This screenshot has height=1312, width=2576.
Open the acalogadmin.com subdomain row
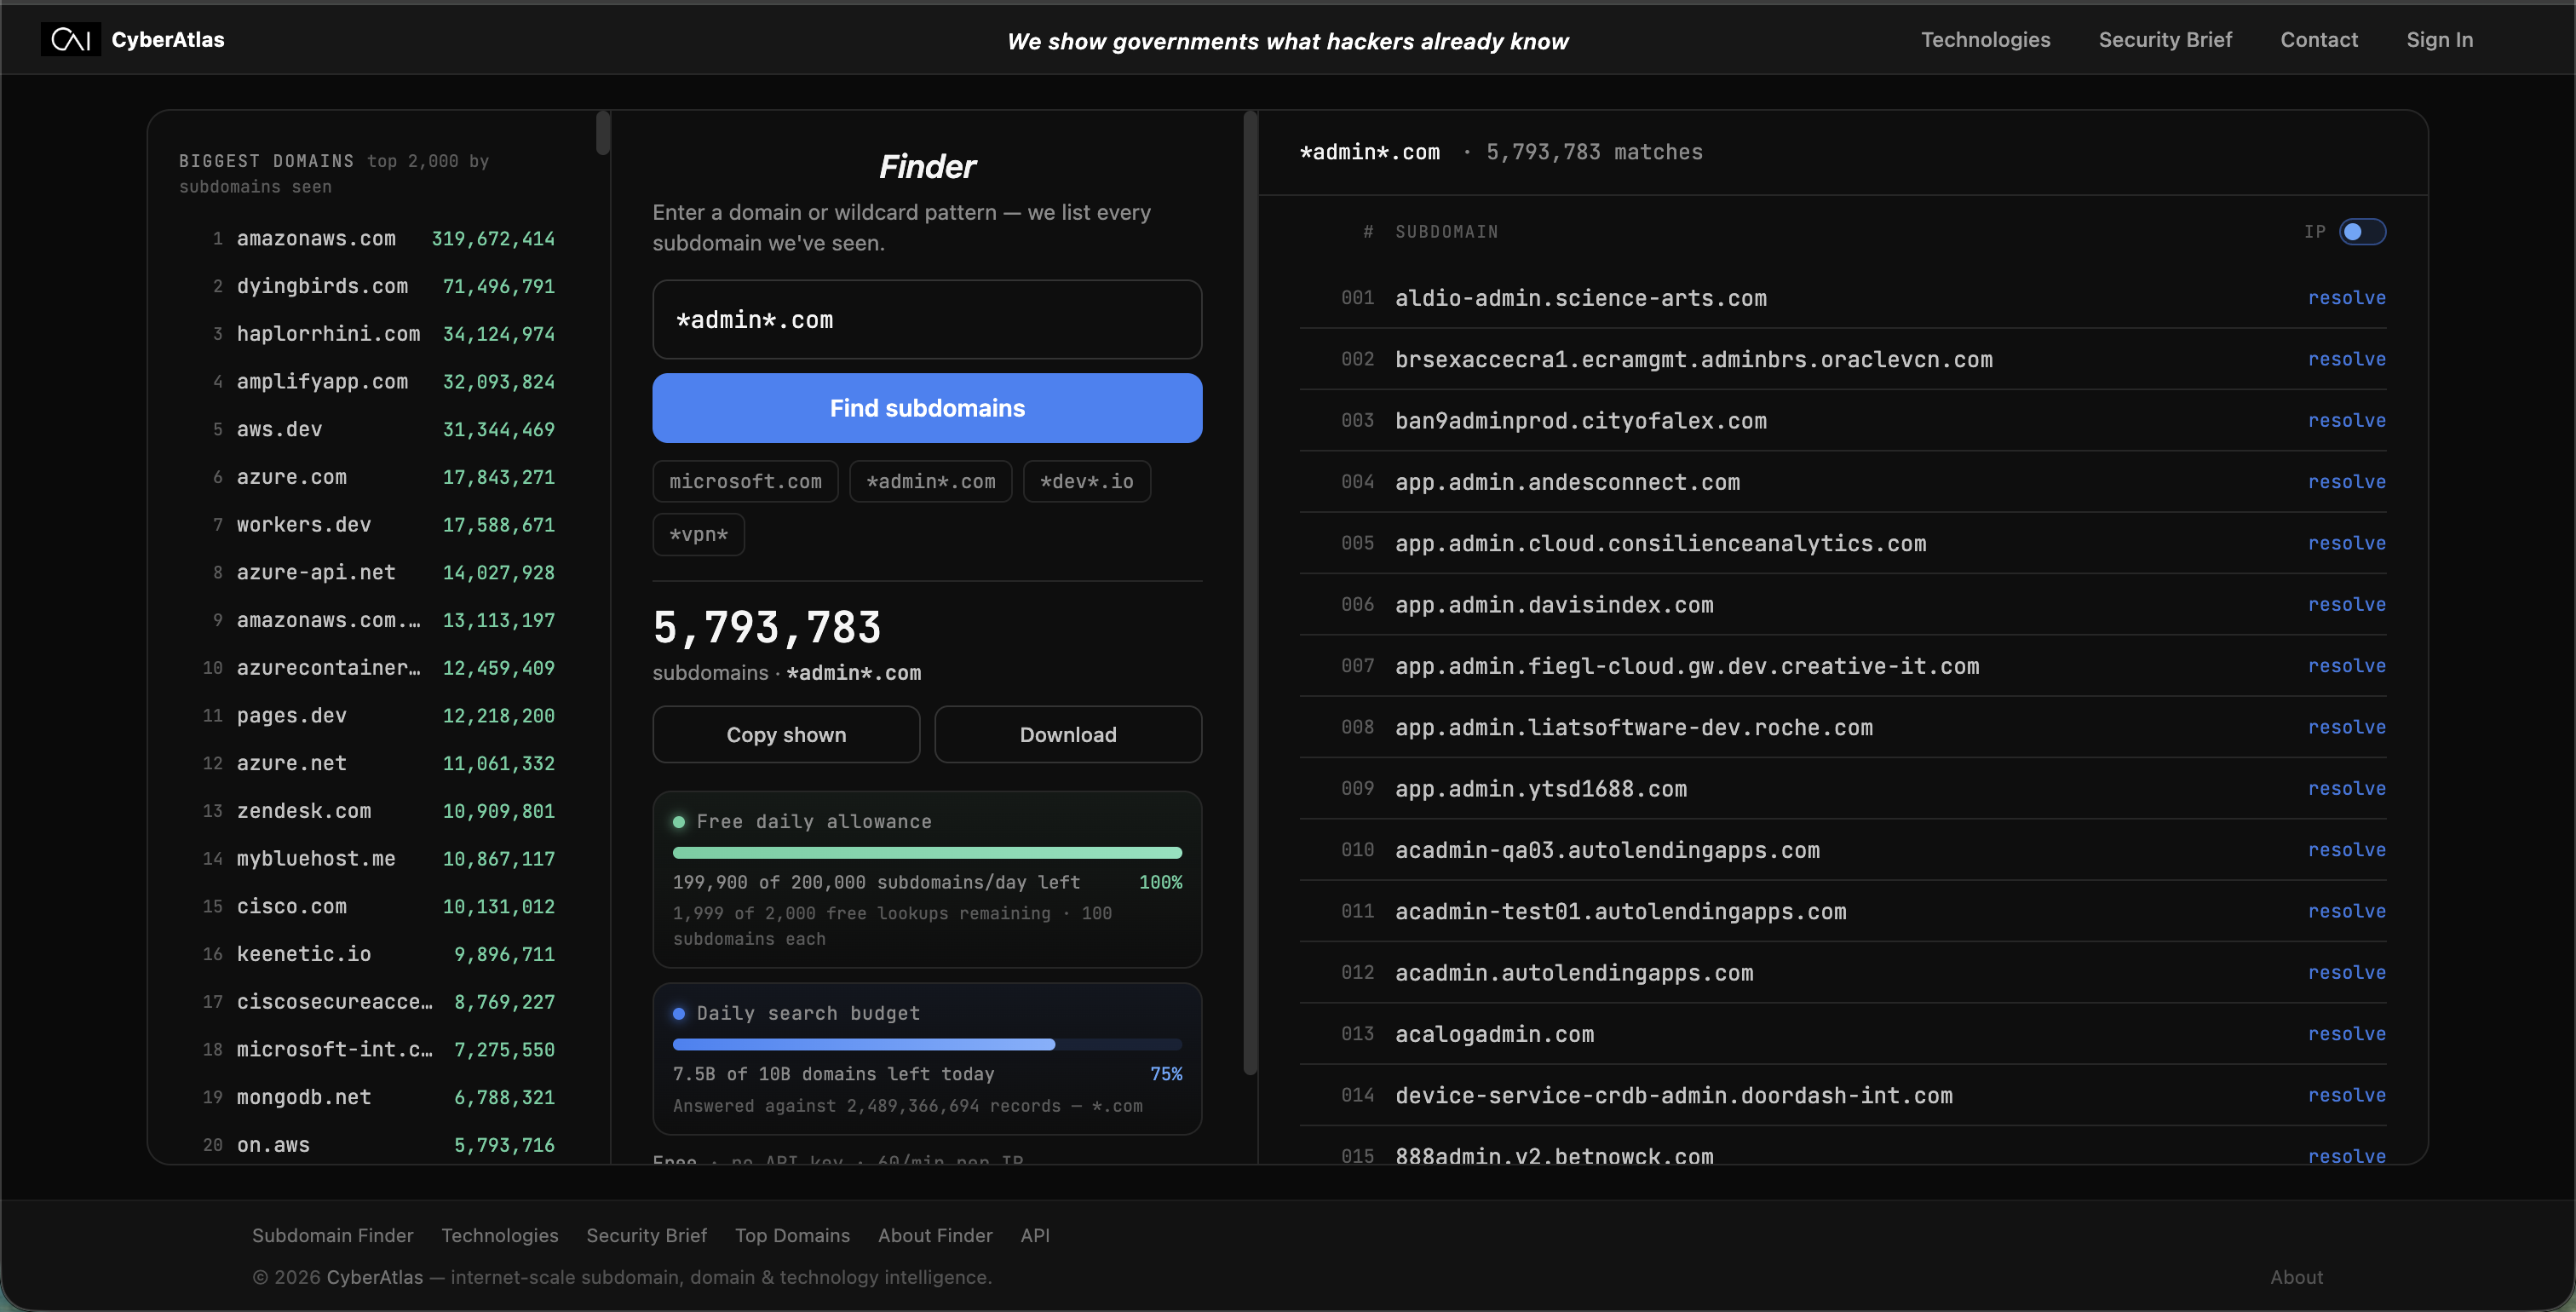pos(1842,1034)
